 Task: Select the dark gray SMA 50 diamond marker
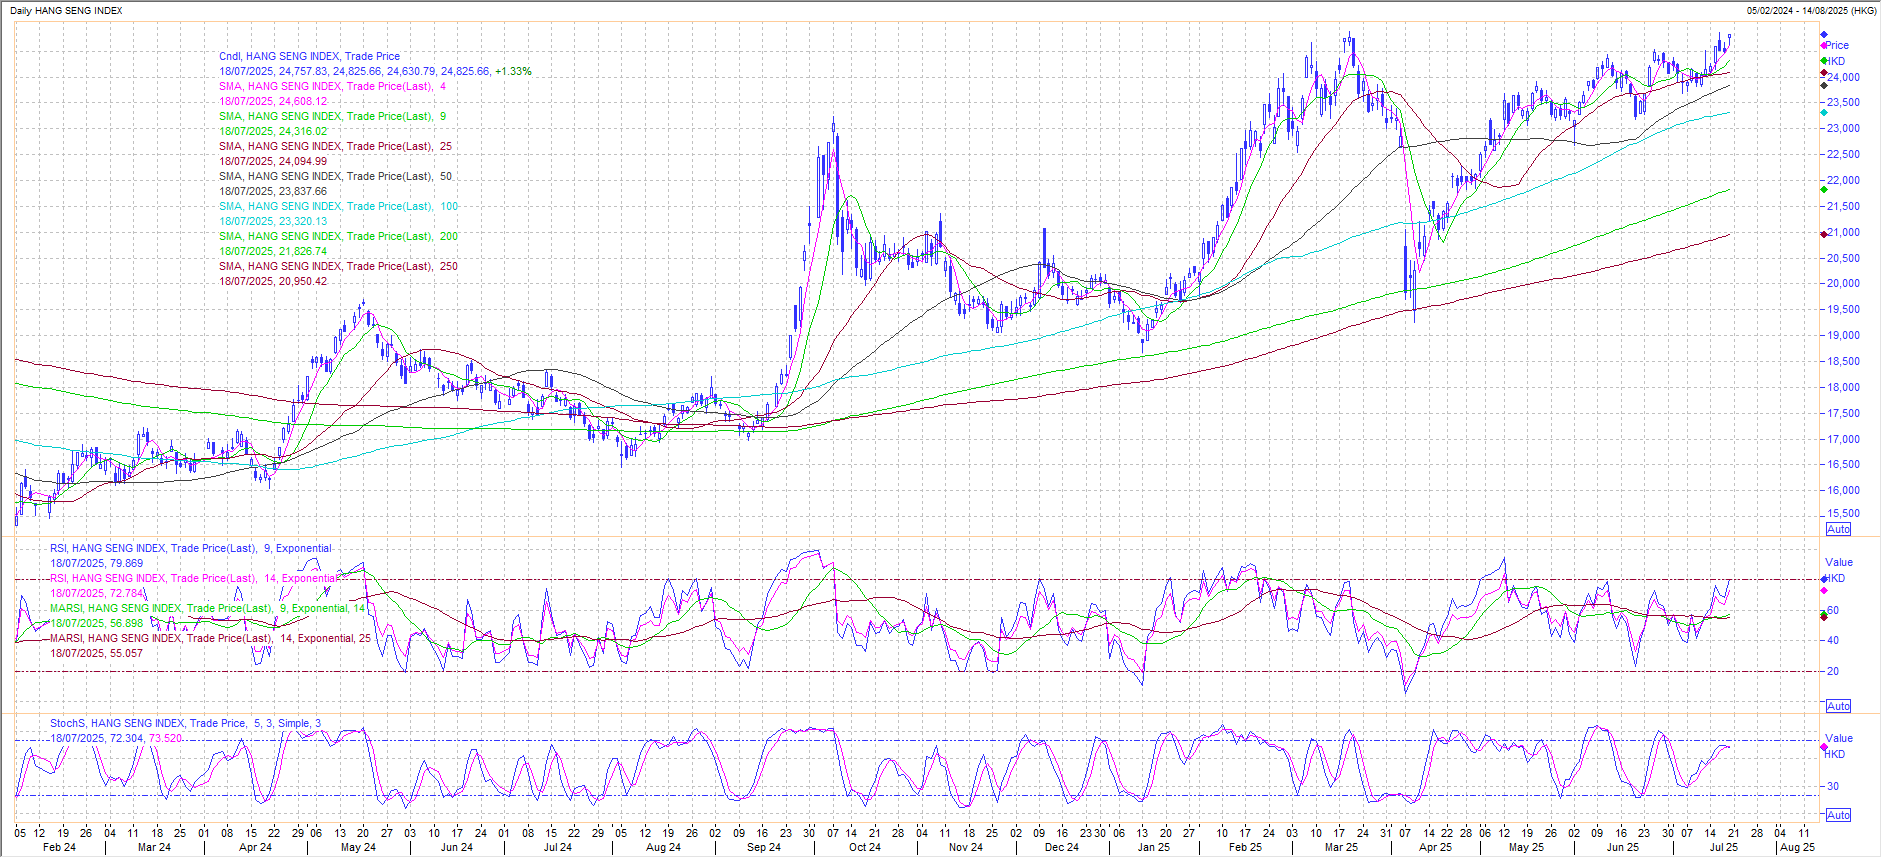point(1824,85)
